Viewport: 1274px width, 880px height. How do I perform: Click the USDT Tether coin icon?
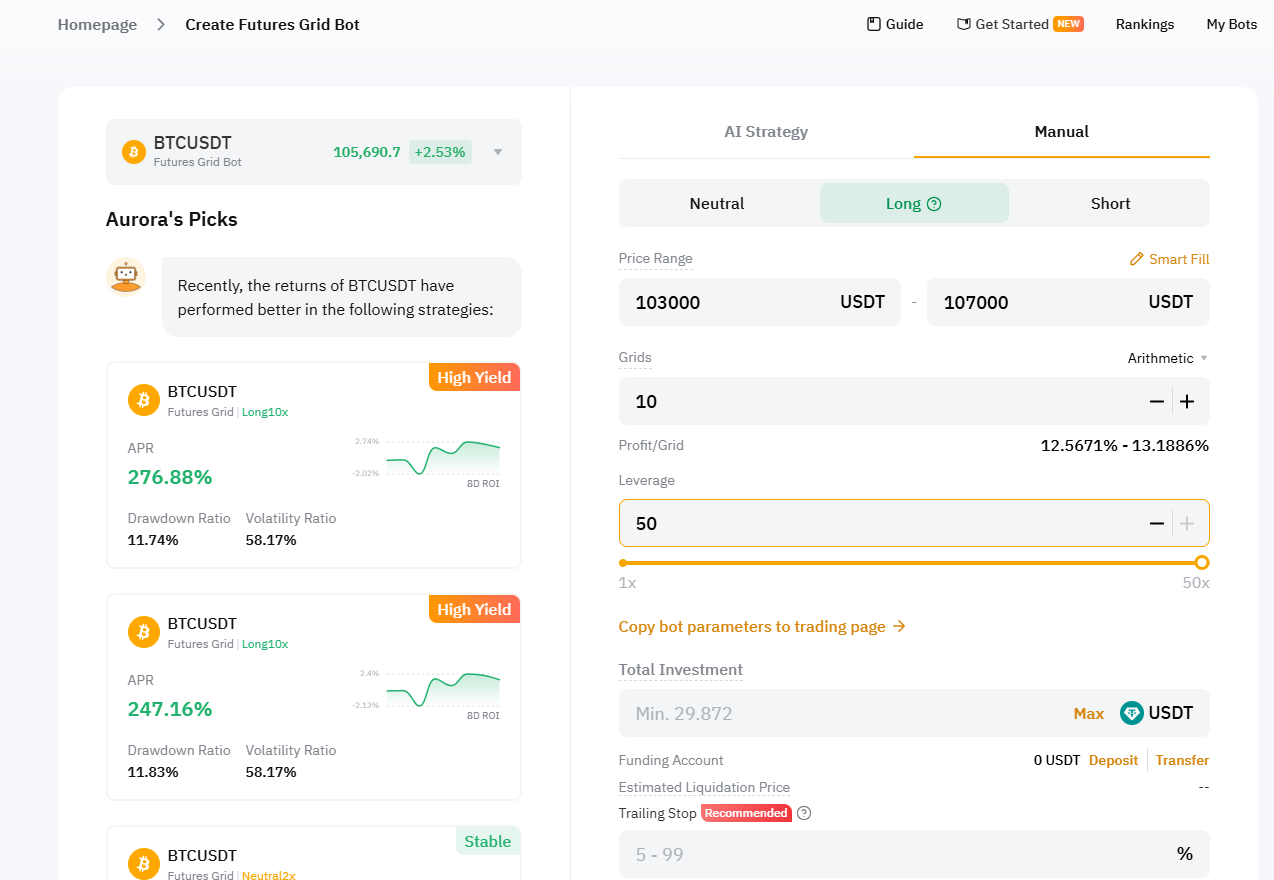(1132, 713)
